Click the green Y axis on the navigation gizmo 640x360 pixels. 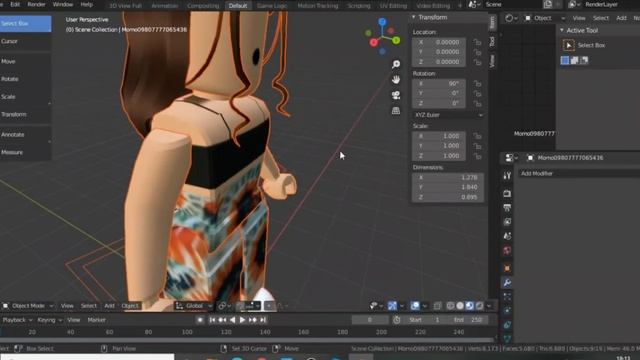(x=396, y=40)
